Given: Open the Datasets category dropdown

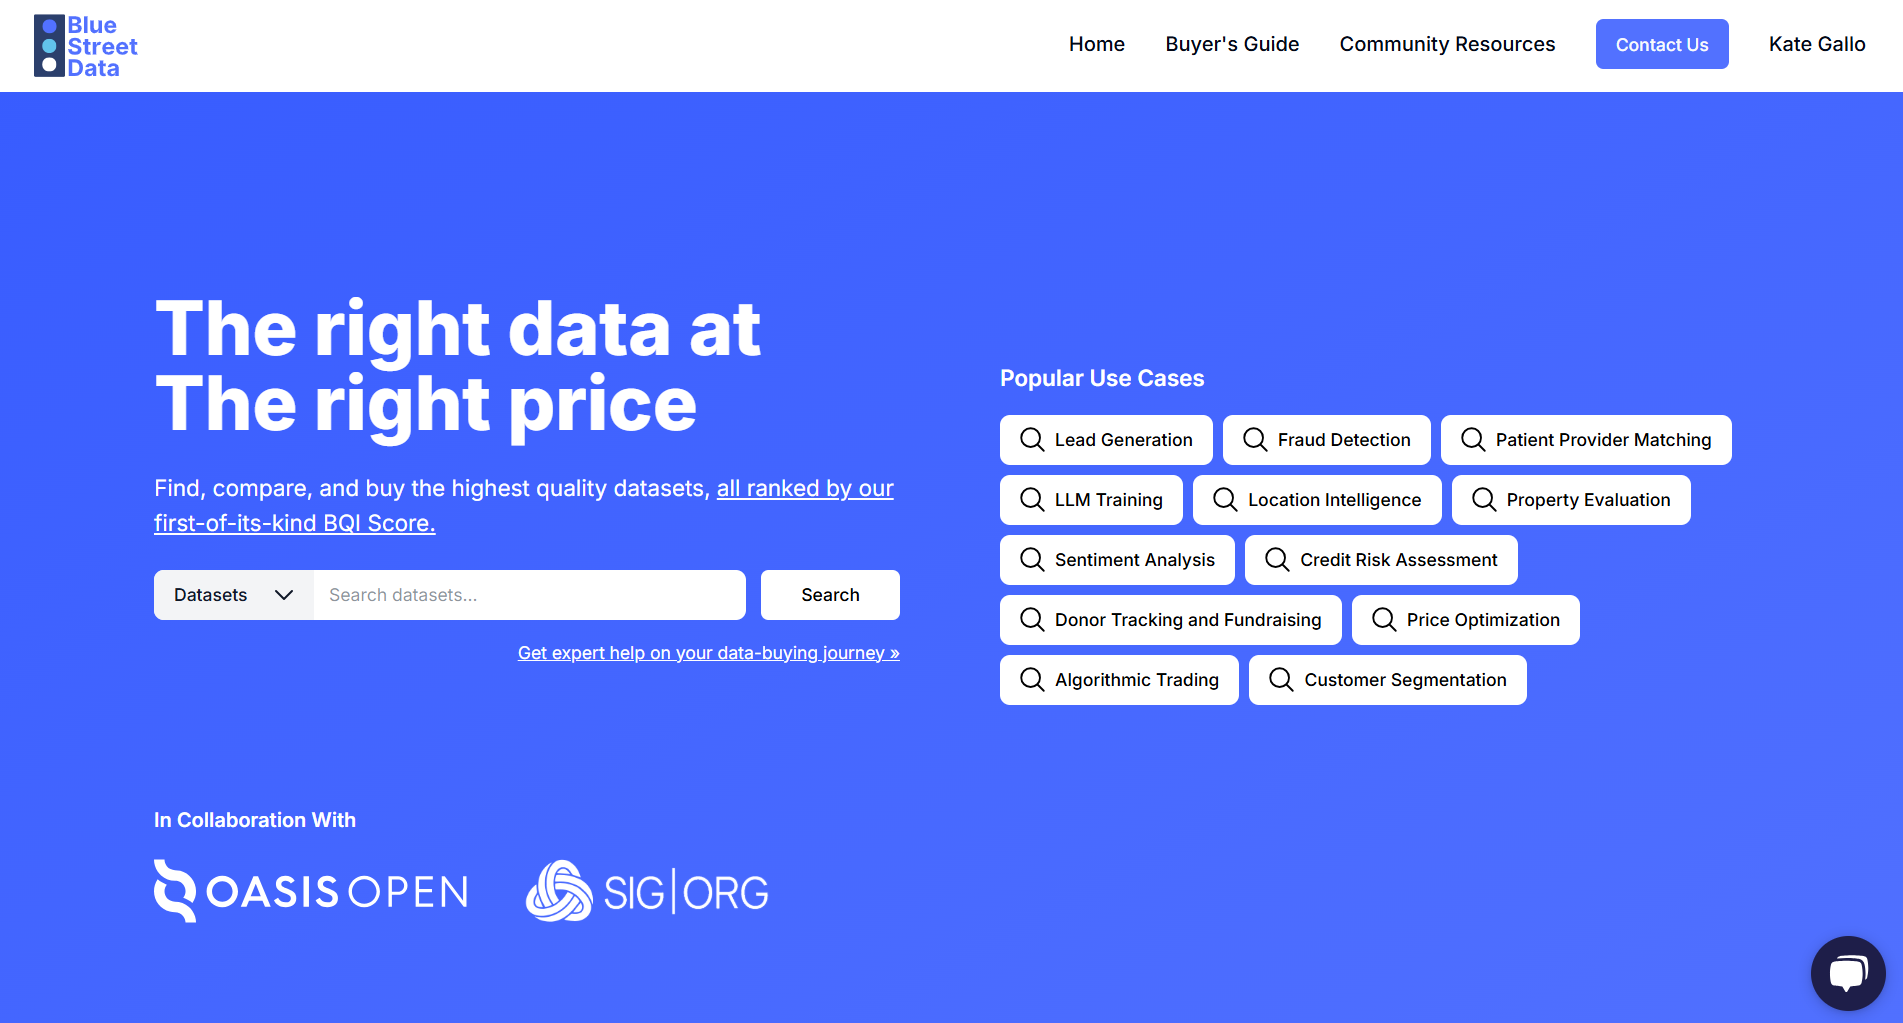Looking at the screenshot, I should pyautogui.click(x=232, y=594).
